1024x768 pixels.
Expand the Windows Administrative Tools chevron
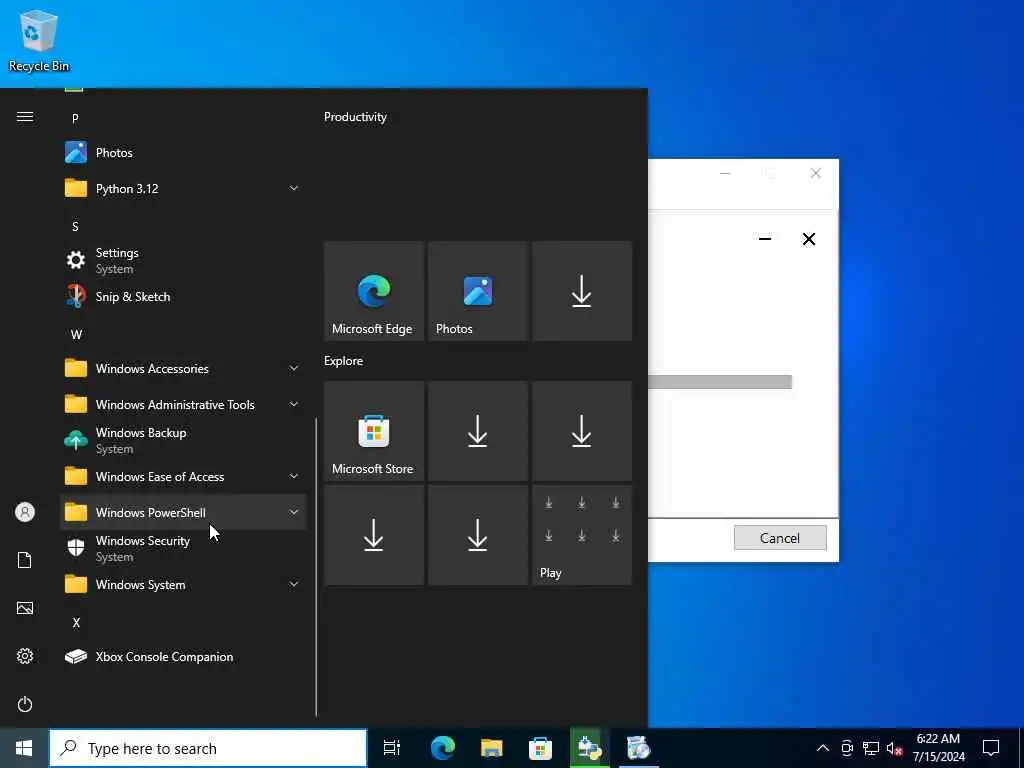click(x=294, y=405)
